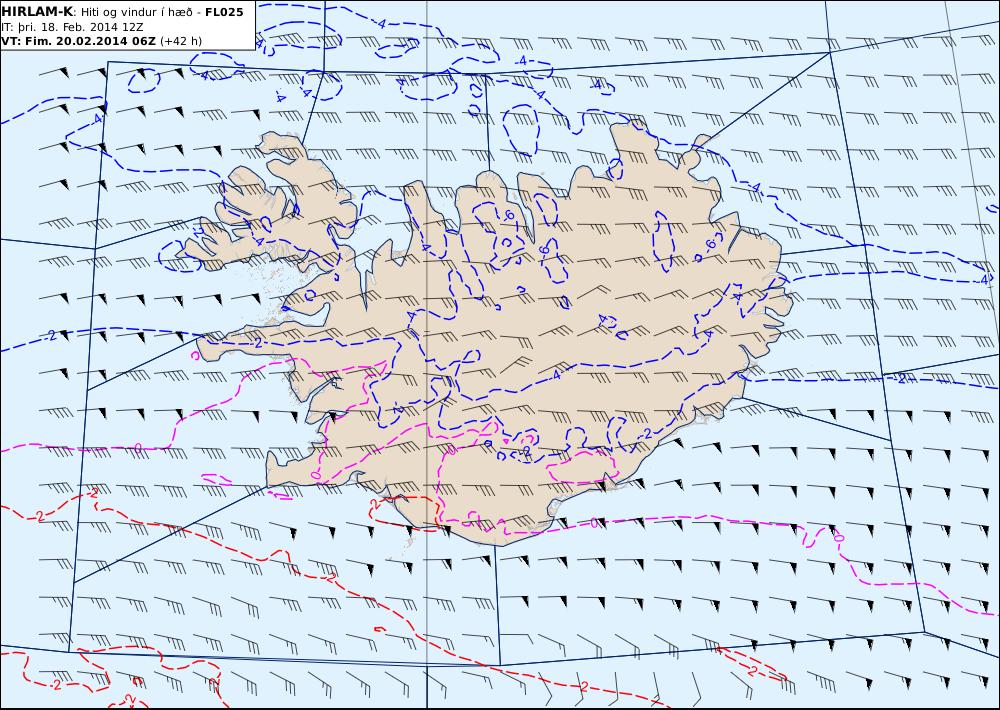
Task: Click the "HIRLAM-K" model name in the title box
Action: click(37, 12)
